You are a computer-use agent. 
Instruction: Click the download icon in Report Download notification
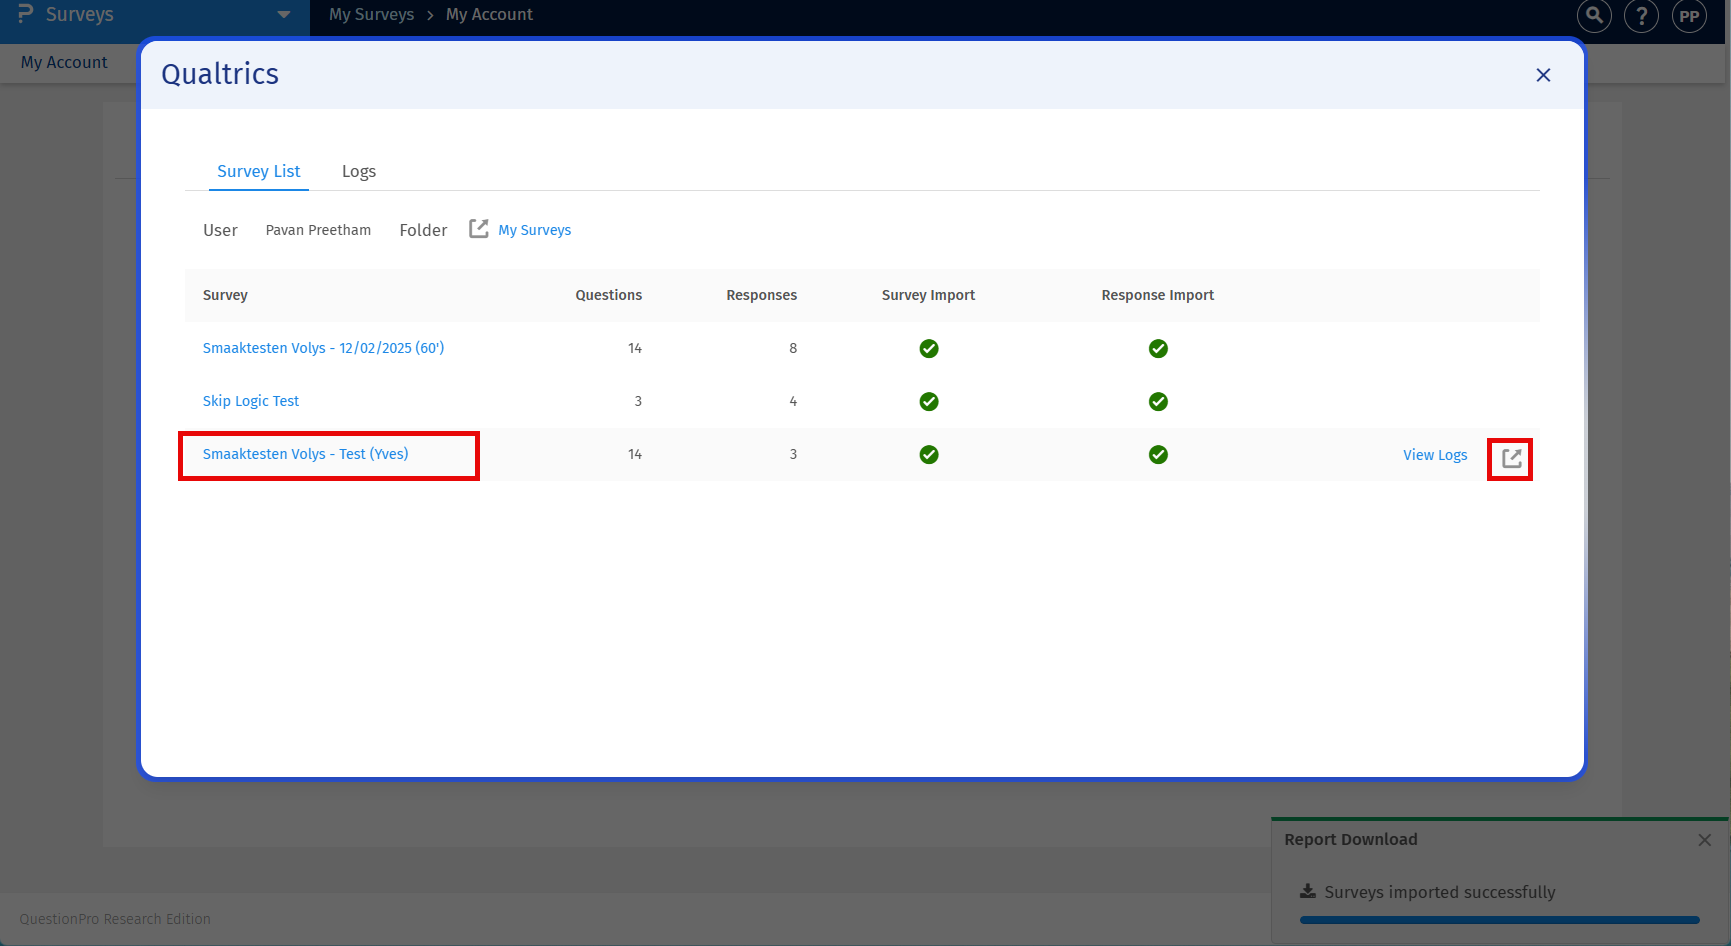[x=1307, y=891]
